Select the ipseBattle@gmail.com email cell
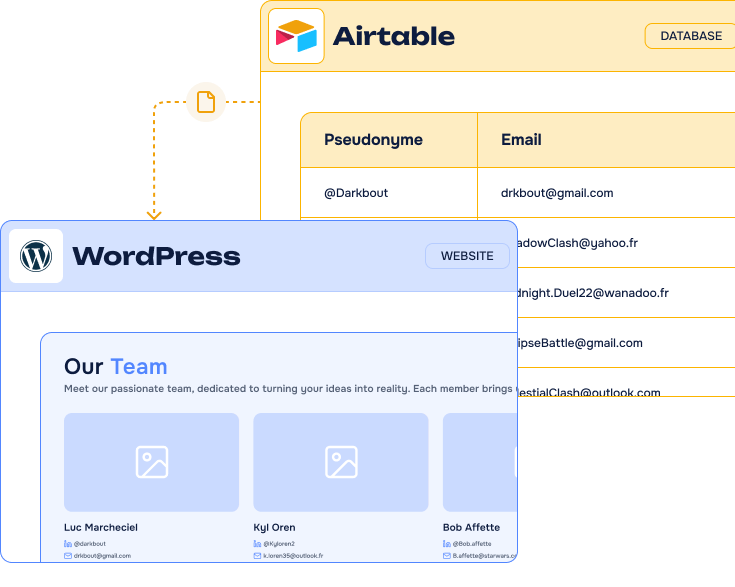The height and width of the screenshot is (587, 735). tap(626, 343)
